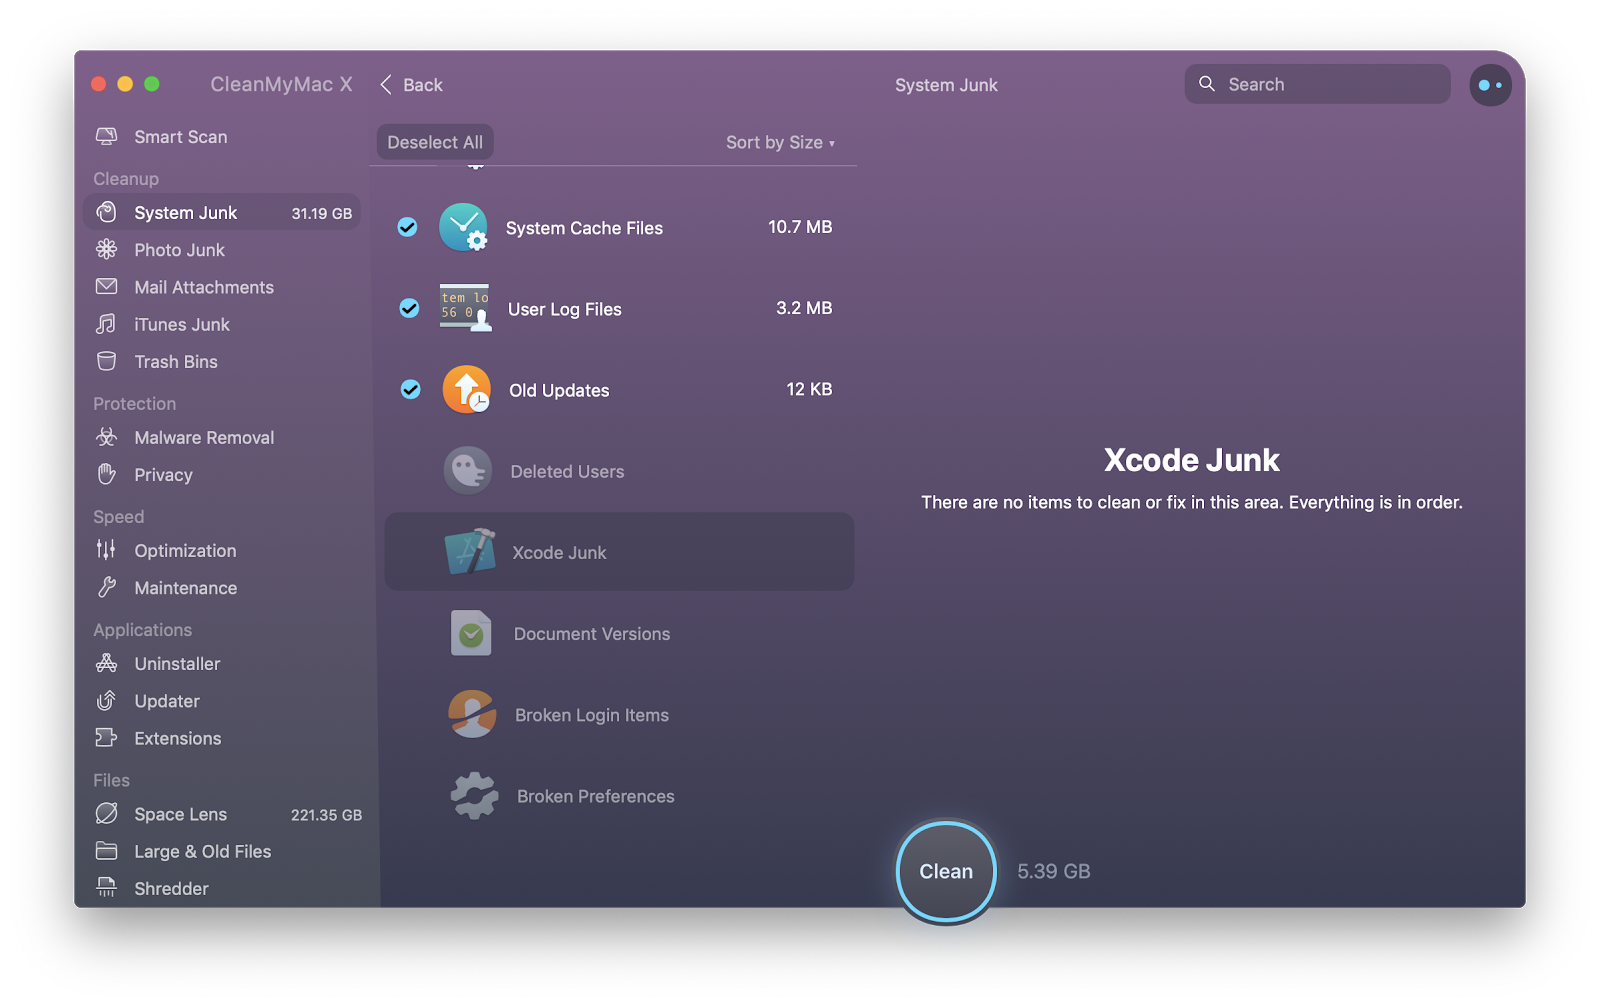Select the Xcode Junk row label
The width and height of the screenshot is (1600, 1006).
click(x=559, y=552)
